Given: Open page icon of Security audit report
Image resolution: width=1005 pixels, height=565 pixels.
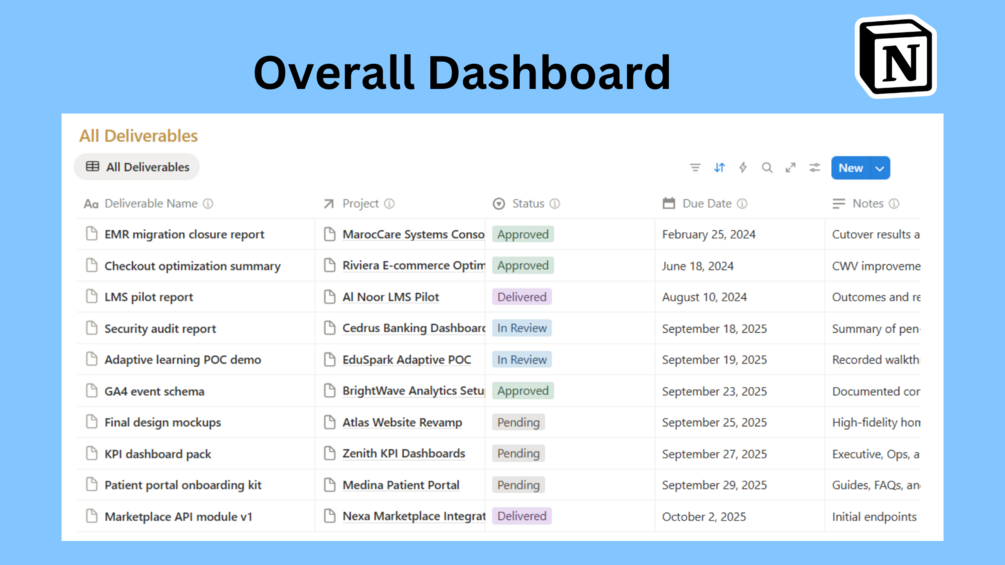Looking at the screenshot, I should pyautogui.click(x=92, y=328).
